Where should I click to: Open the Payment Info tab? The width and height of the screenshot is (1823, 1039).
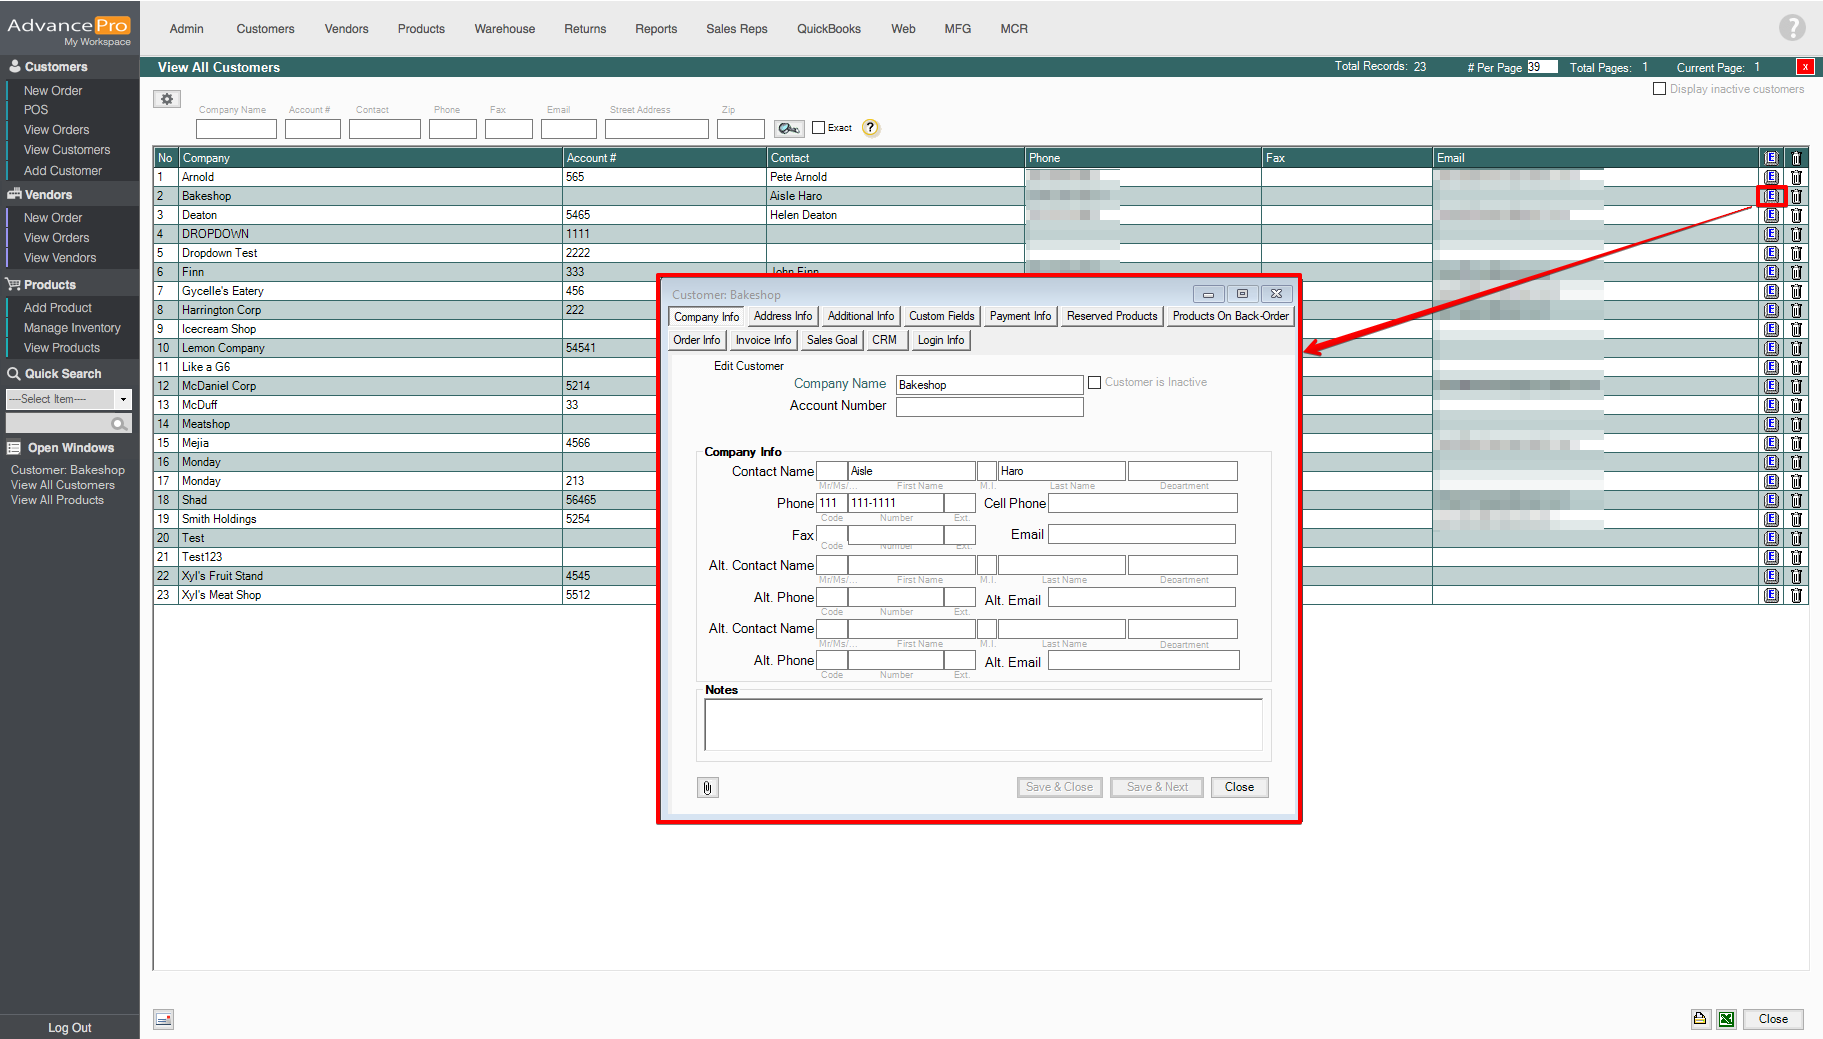[1019, 316]
